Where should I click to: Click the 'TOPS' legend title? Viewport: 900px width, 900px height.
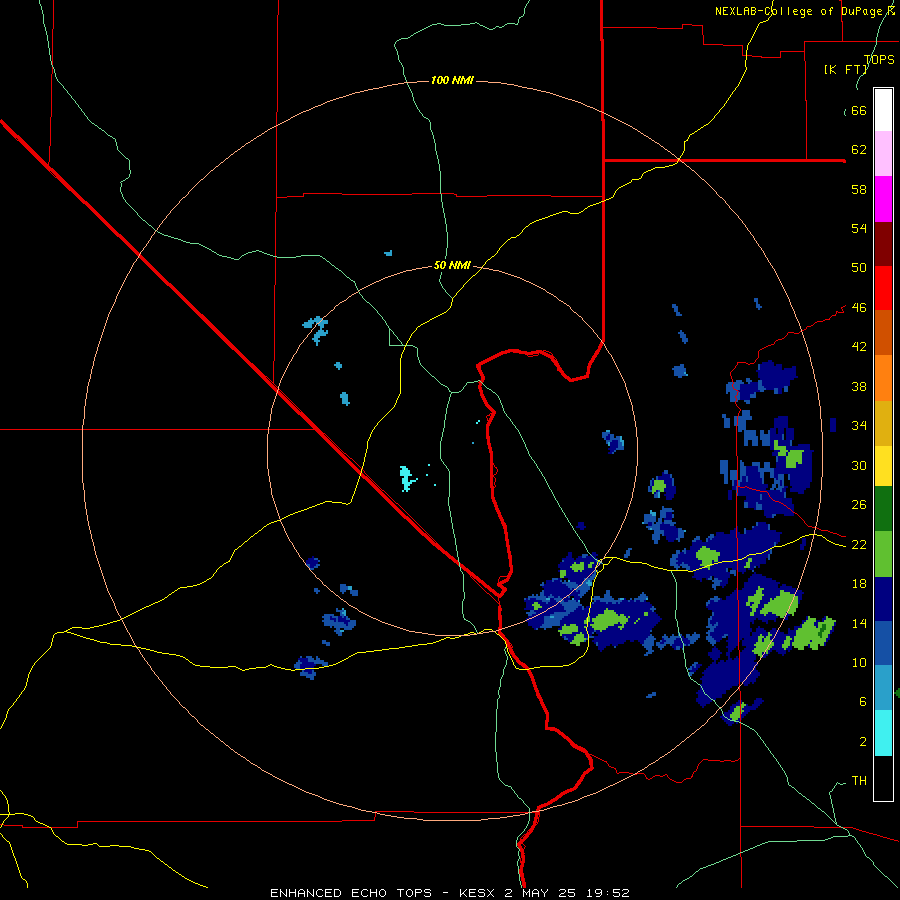point(879,60)
